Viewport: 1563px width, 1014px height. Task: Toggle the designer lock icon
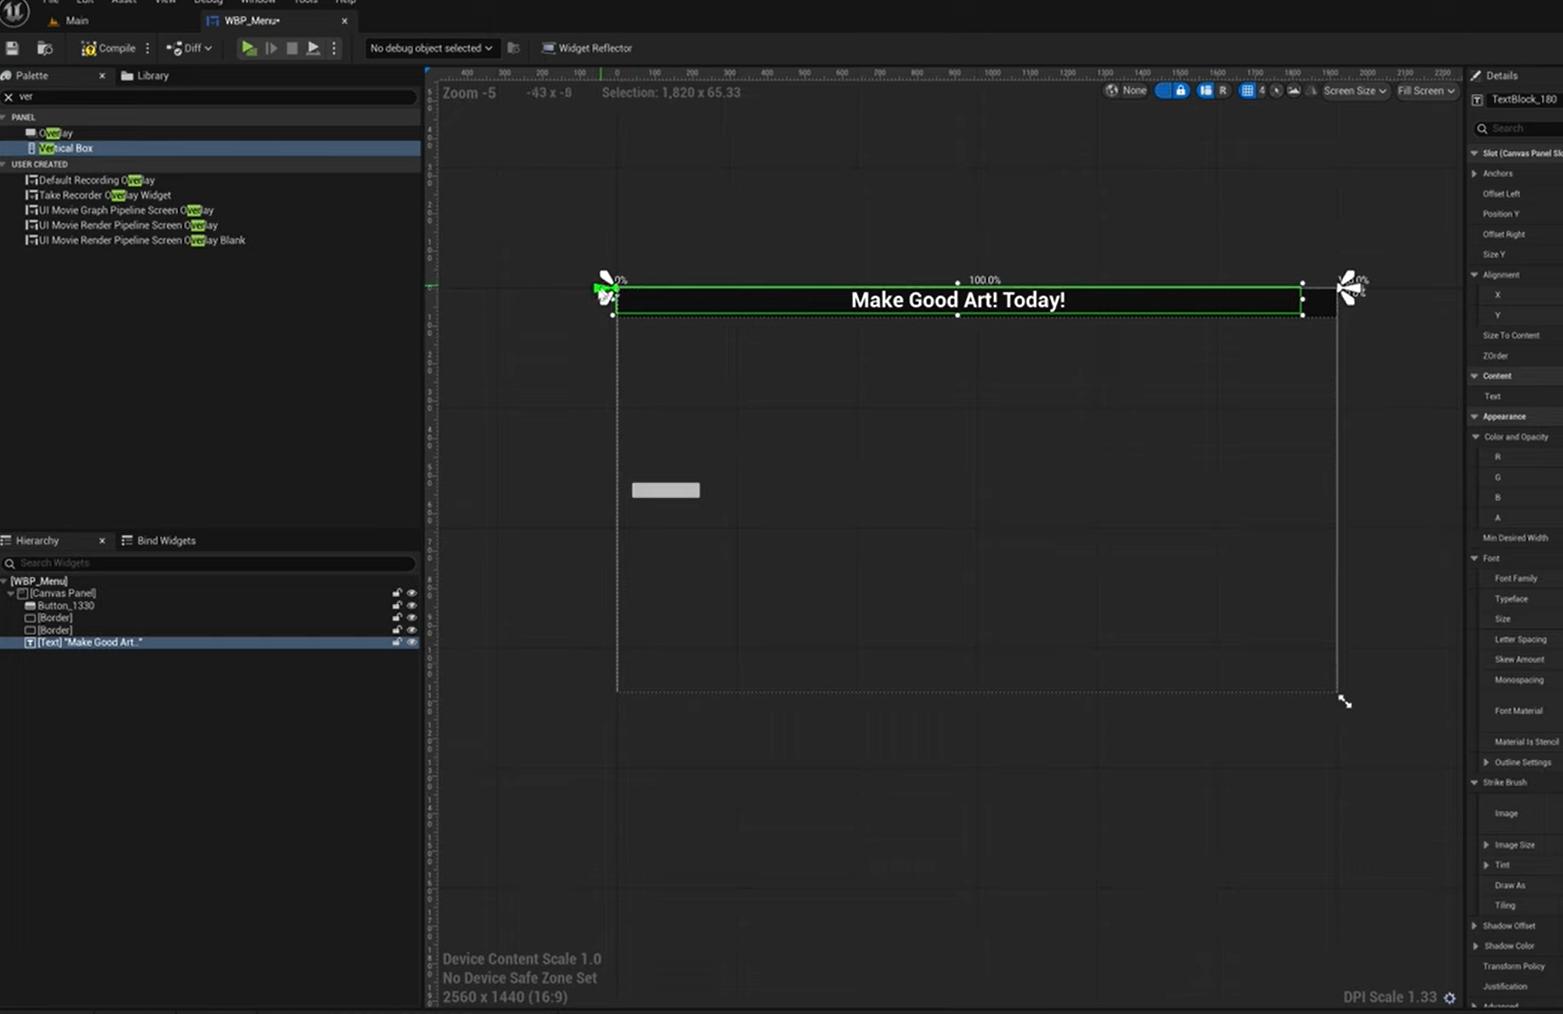[x=1180, y=91]
